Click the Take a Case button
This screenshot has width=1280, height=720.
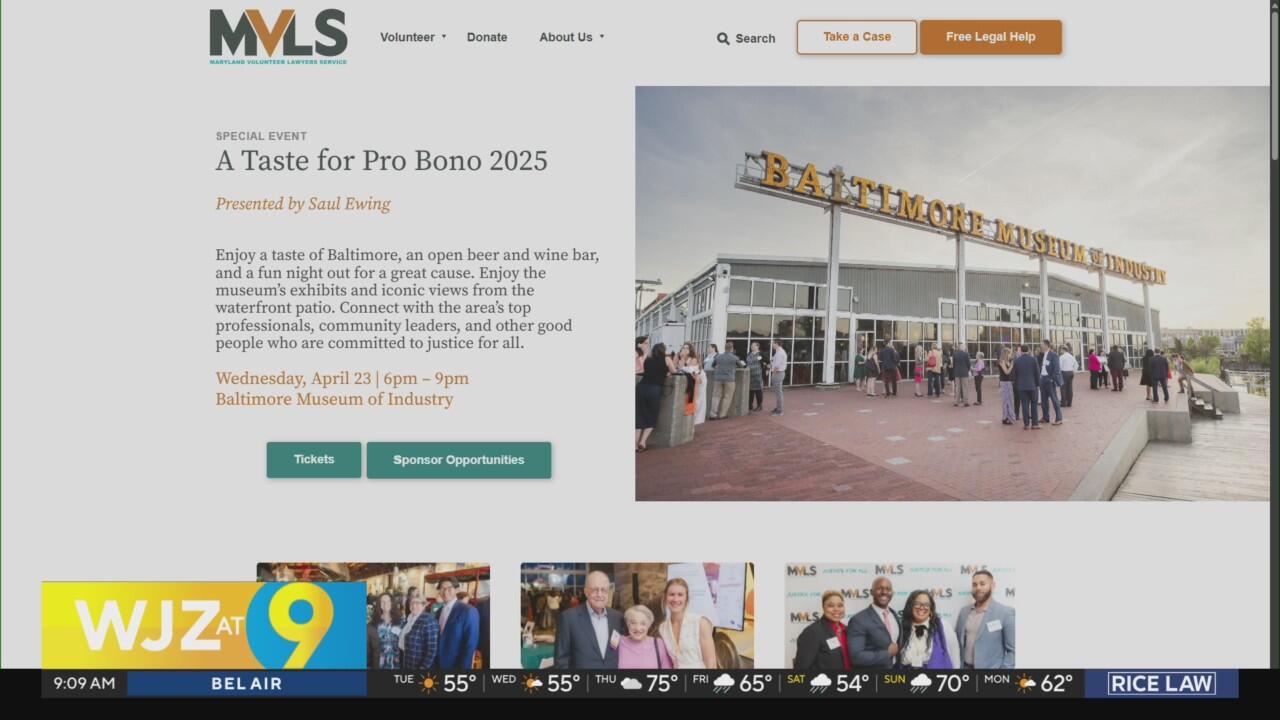857,37
